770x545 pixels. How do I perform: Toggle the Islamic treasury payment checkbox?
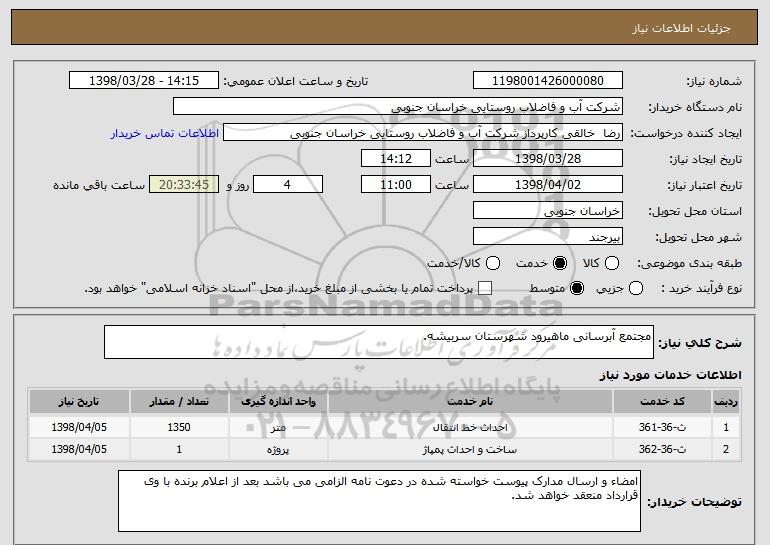click(485, 288)
